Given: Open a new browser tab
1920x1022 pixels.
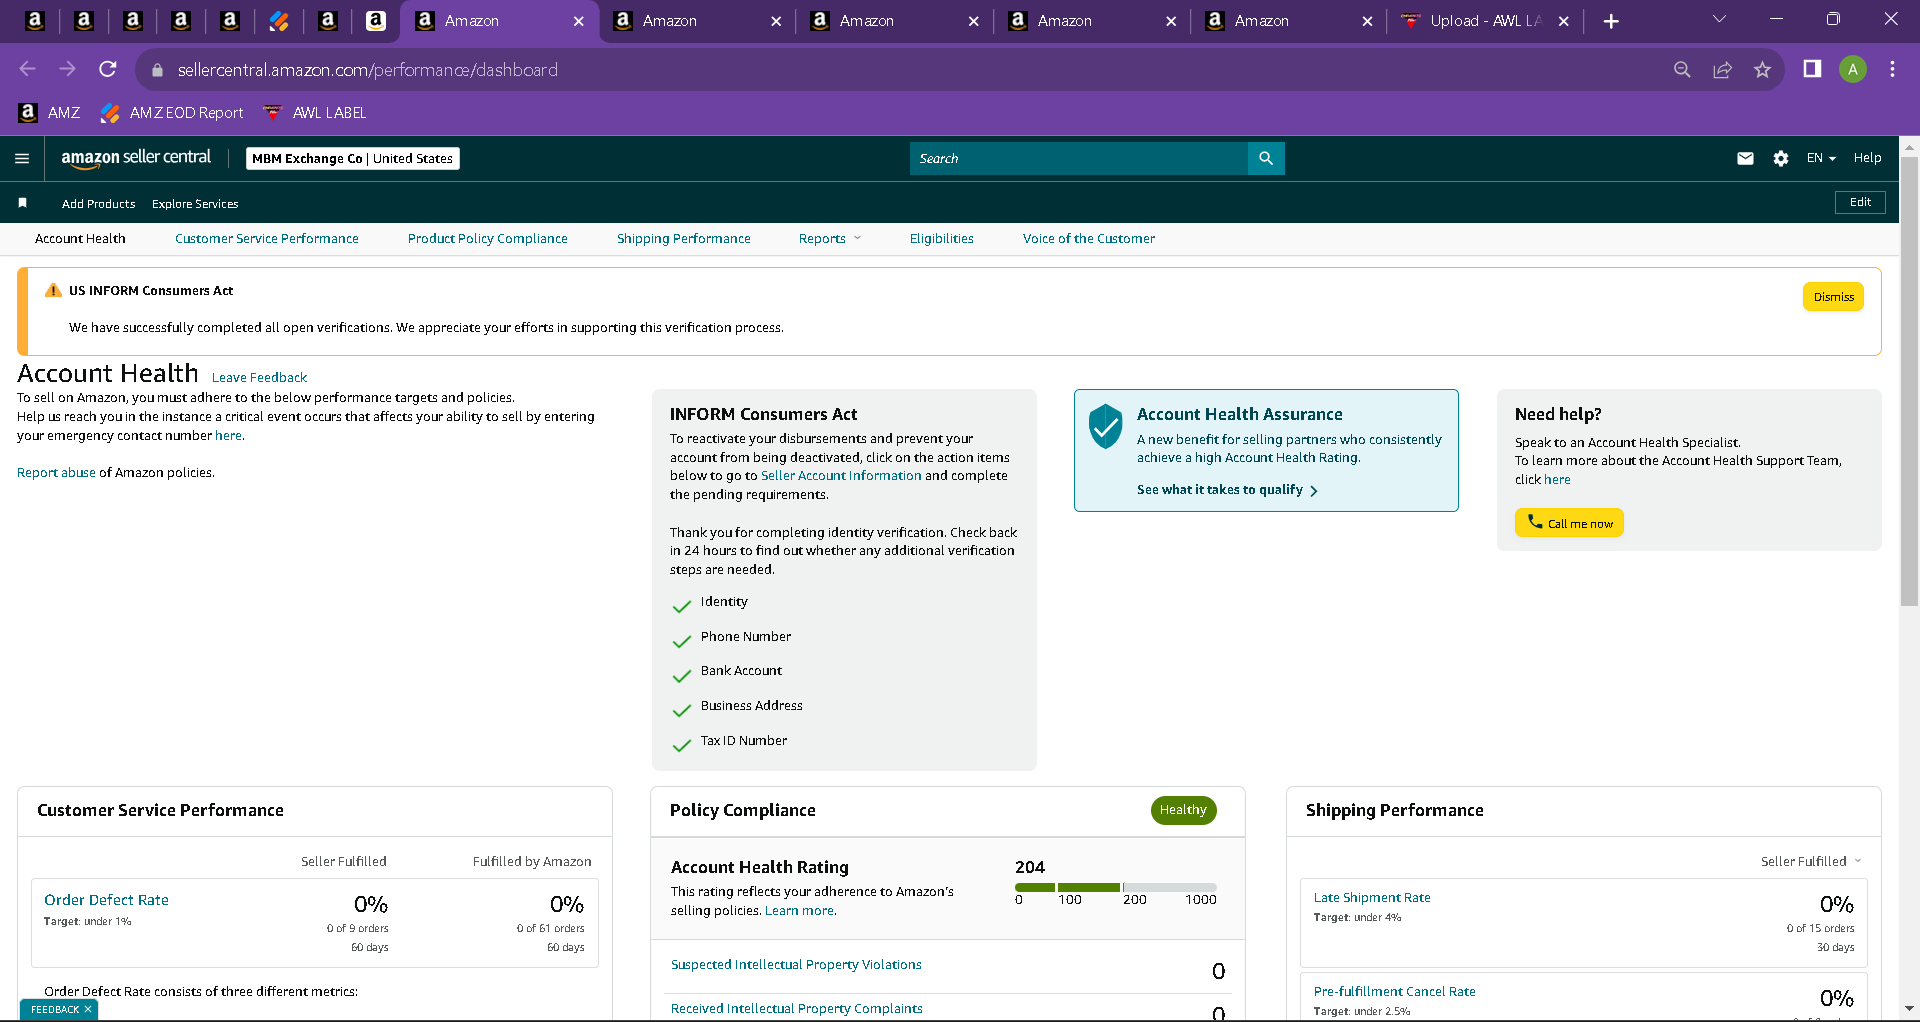Looking at the screenshot, I should pyautogui.click(x=1611, y=21).
